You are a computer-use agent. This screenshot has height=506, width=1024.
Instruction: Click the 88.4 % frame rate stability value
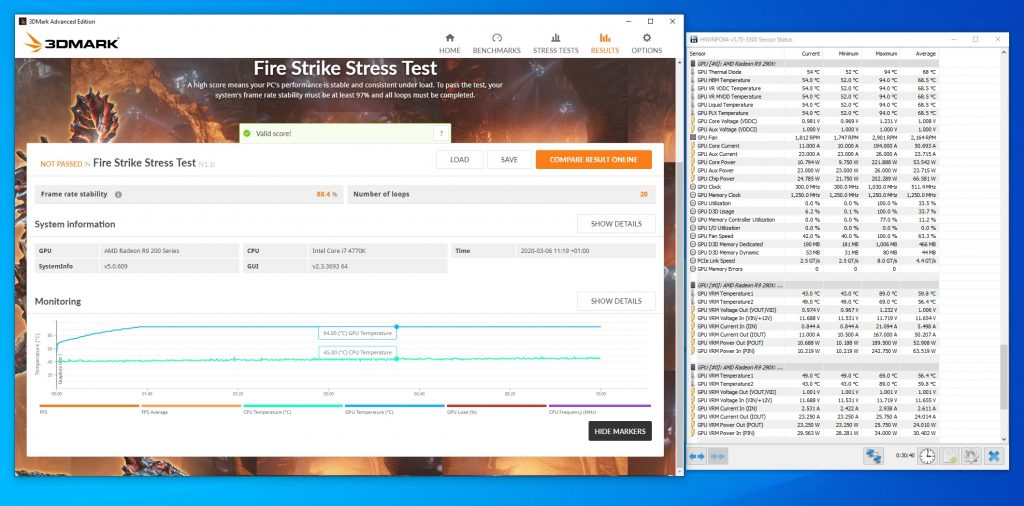click(x=327, y=195)
